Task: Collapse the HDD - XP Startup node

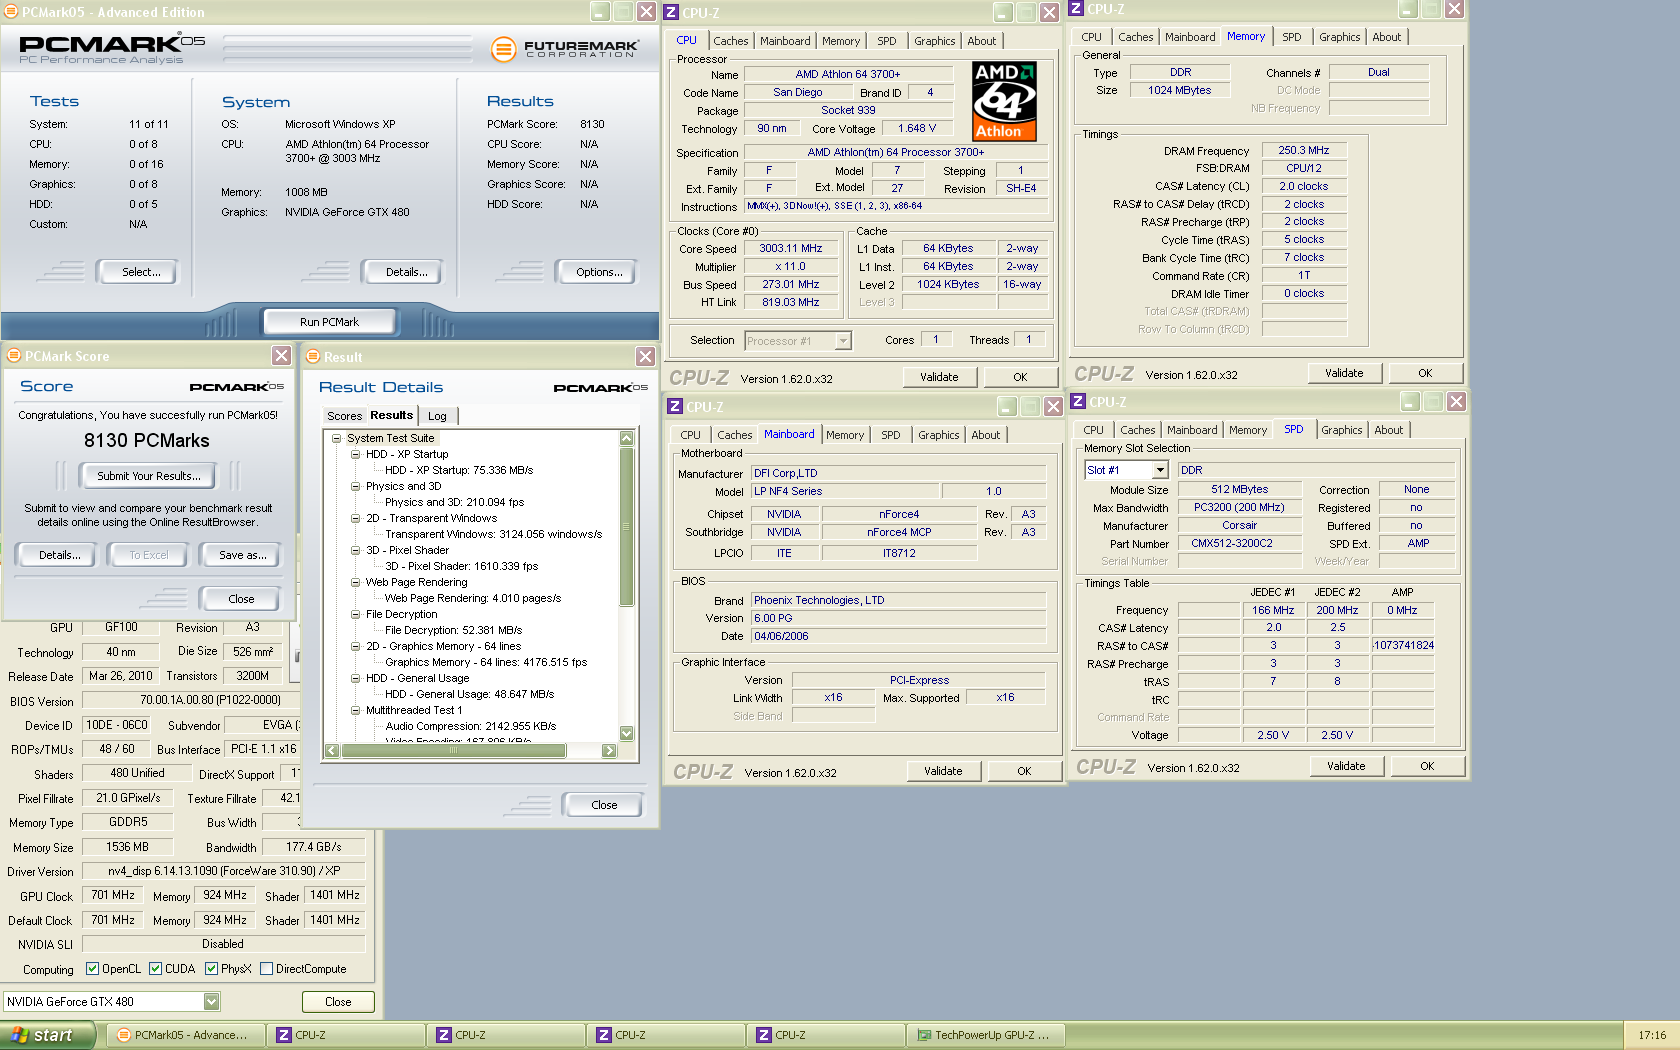Action: (355, 454)
